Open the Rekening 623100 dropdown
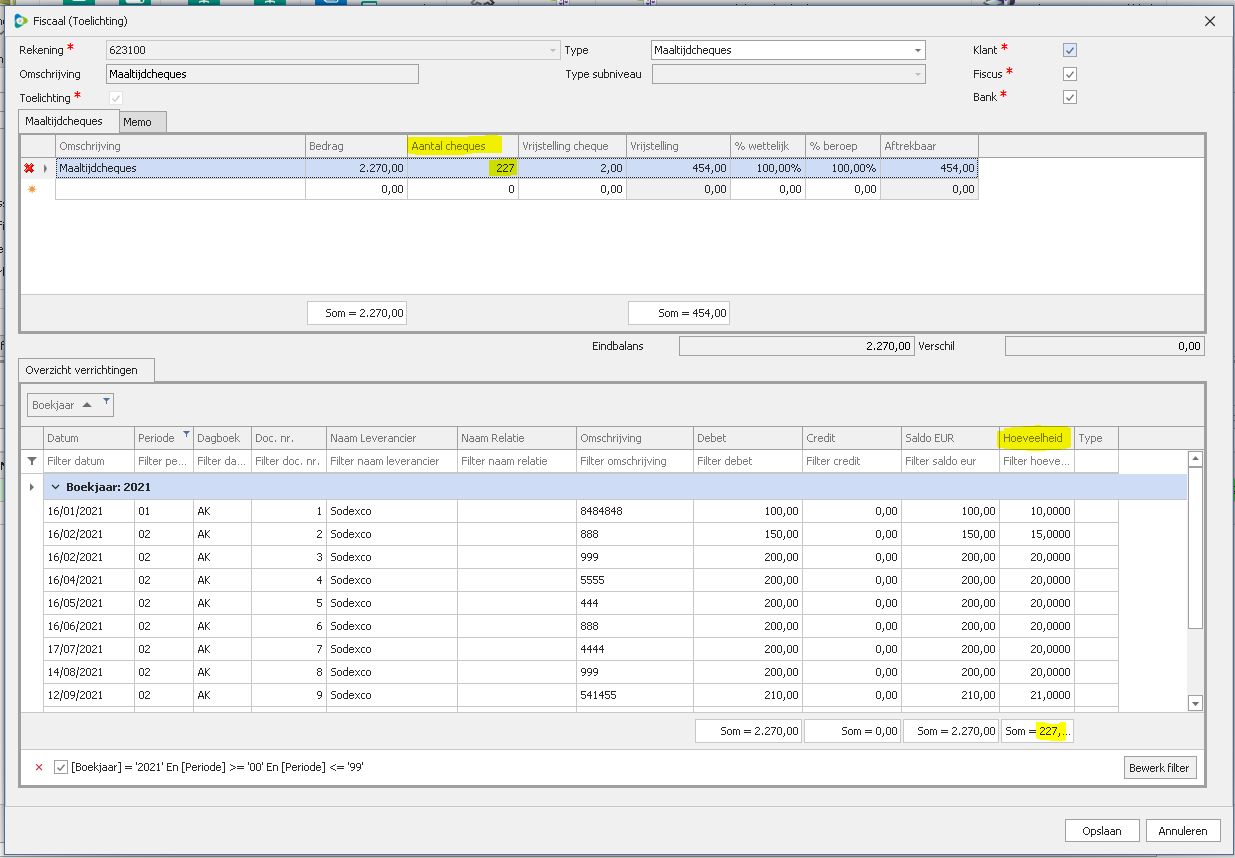 [552, 50]
